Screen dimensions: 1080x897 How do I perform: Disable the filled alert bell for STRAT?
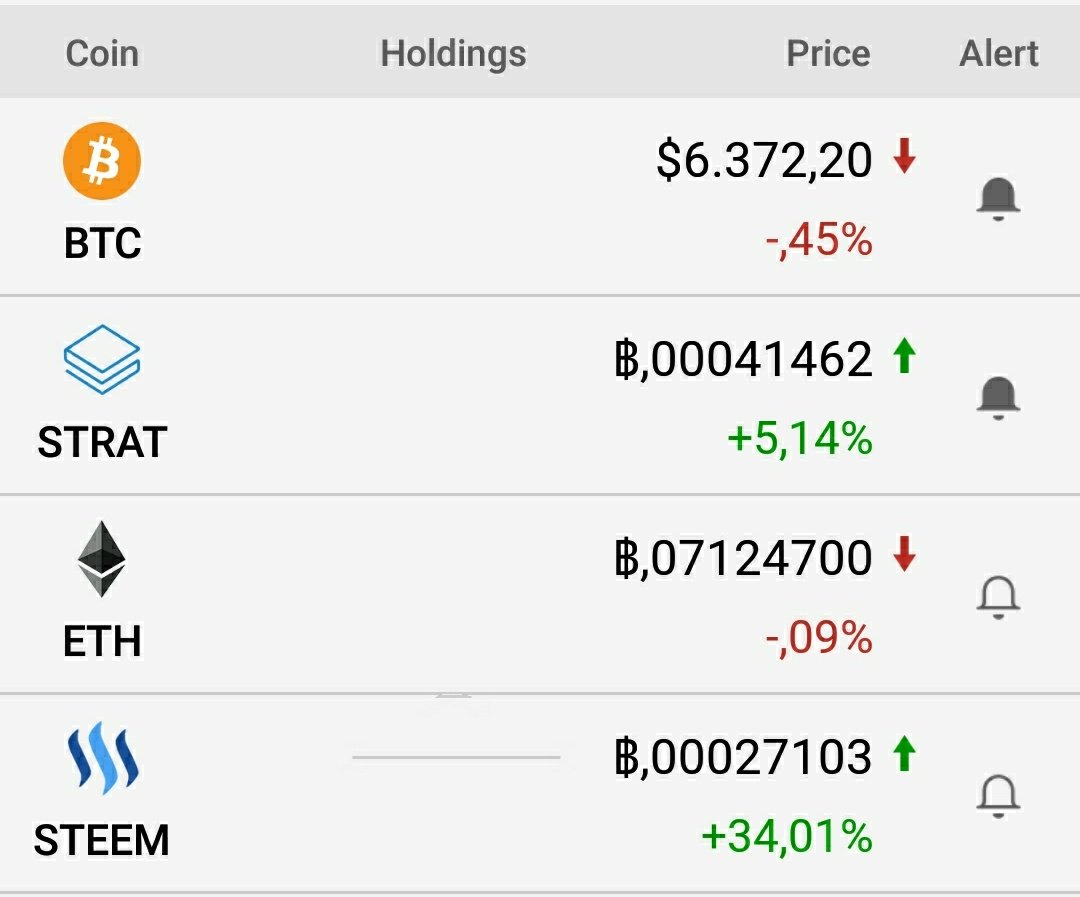[997, 398]
